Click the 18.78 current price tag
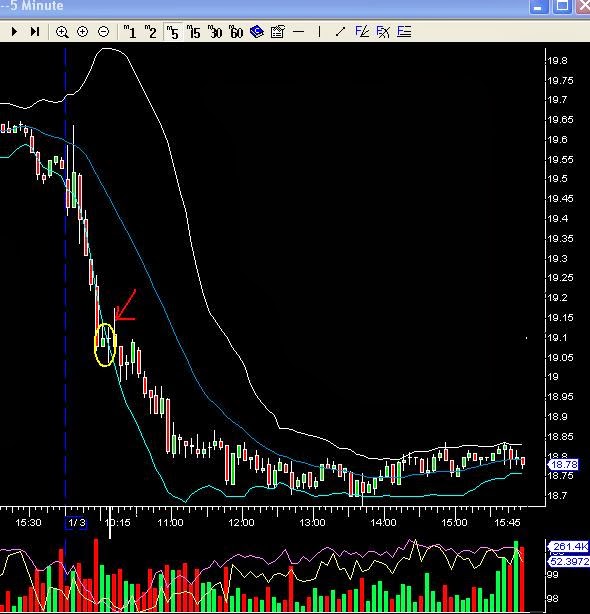This screenshot has height=614, width=590. pyautogui.click(x=564, y=465)
